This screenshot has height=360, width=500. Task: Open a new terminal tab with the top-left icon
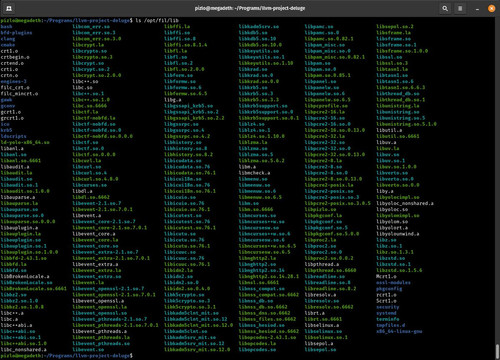(x=9, y=8)
